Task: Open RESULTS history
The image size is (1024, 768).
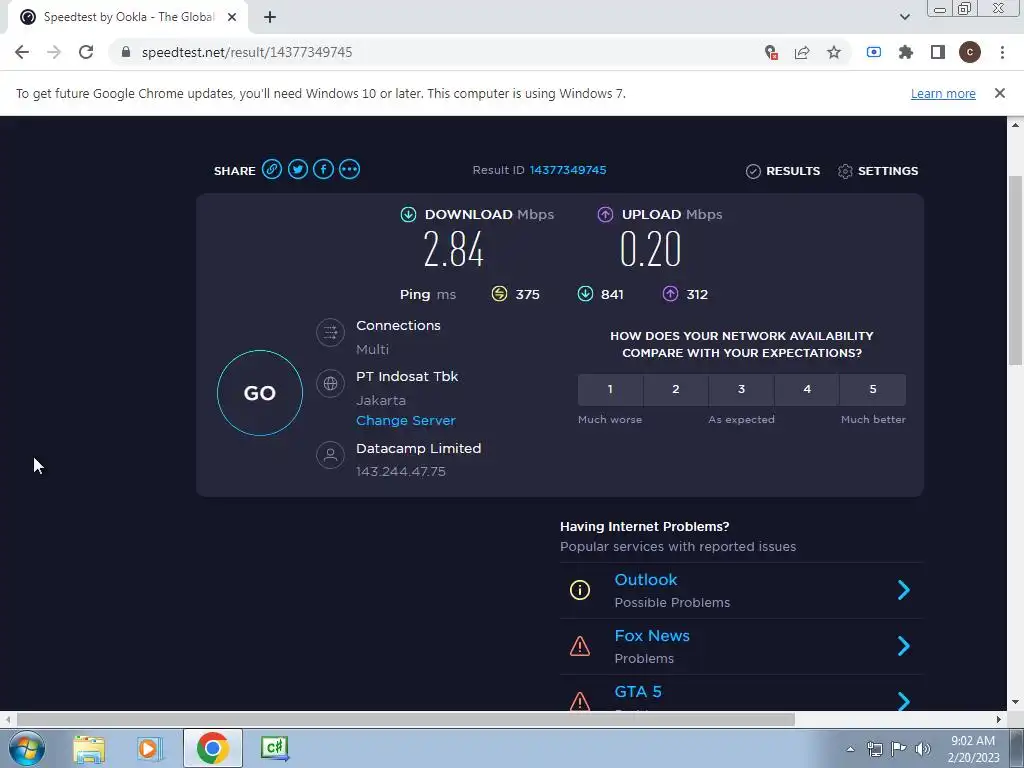Action: [783, 171]
